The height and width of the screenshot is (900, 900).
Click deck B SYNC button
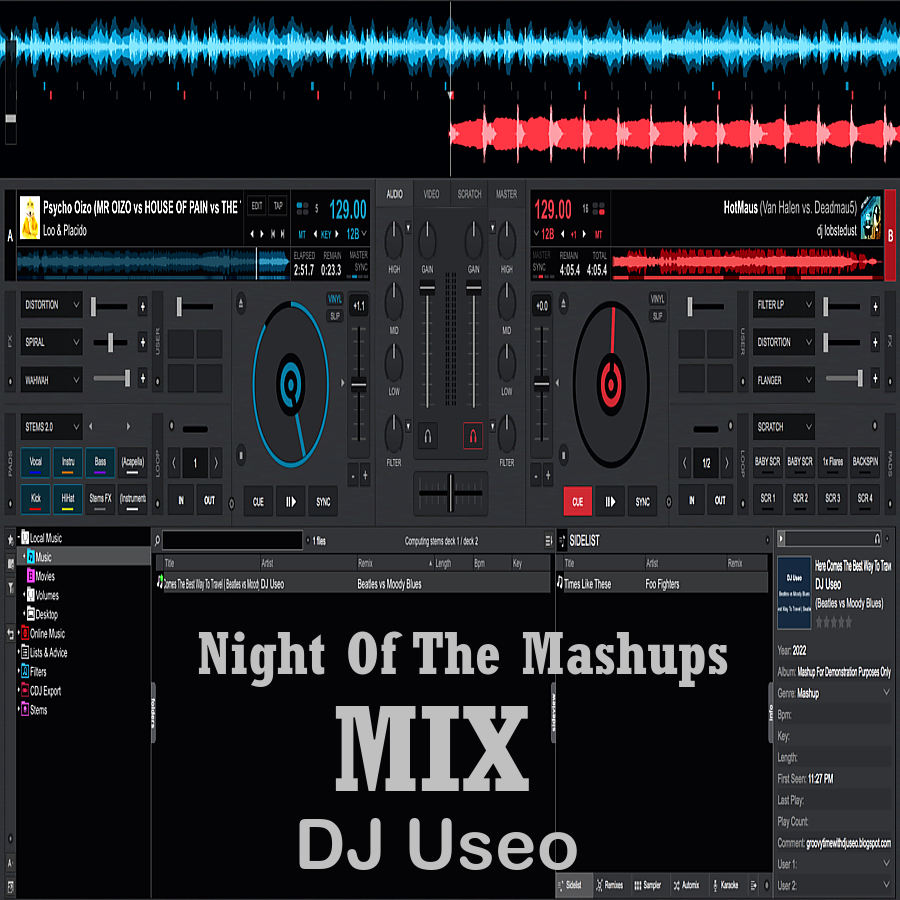pyautogui.click(x=642, y=501)
